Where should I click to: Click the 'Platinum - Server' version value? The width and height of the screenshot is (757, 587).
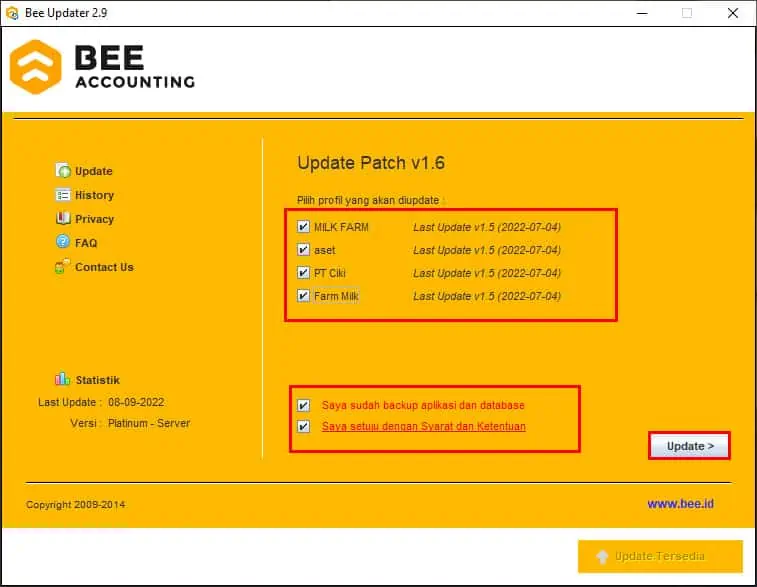pyautogui.click(x=149, y=423)
